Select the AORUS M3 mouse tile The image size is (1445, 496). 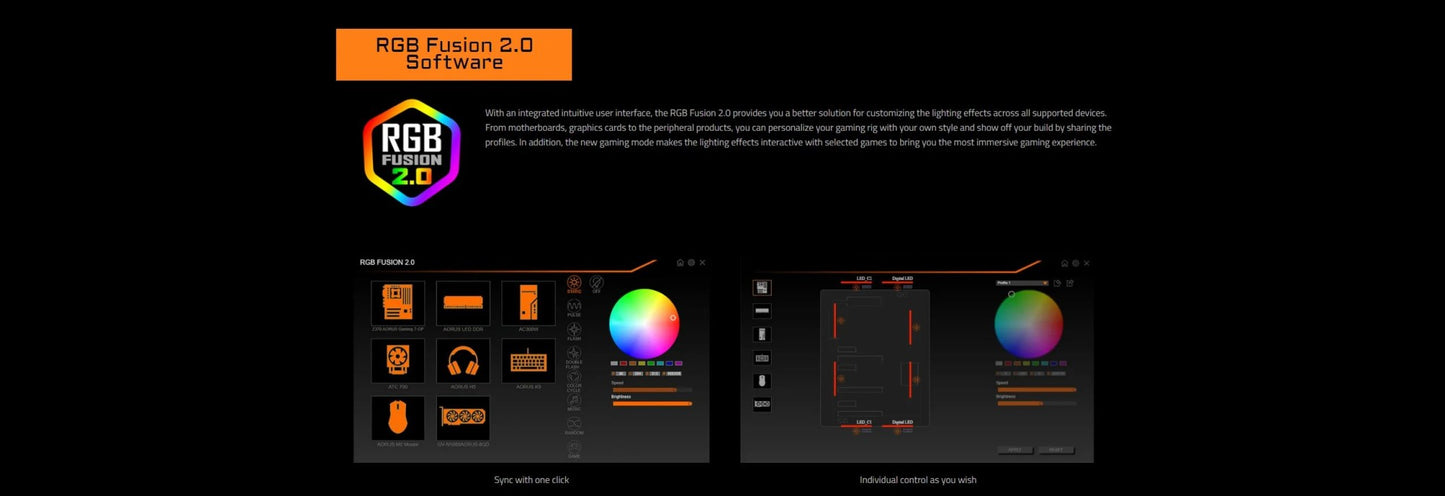[398, 418]
